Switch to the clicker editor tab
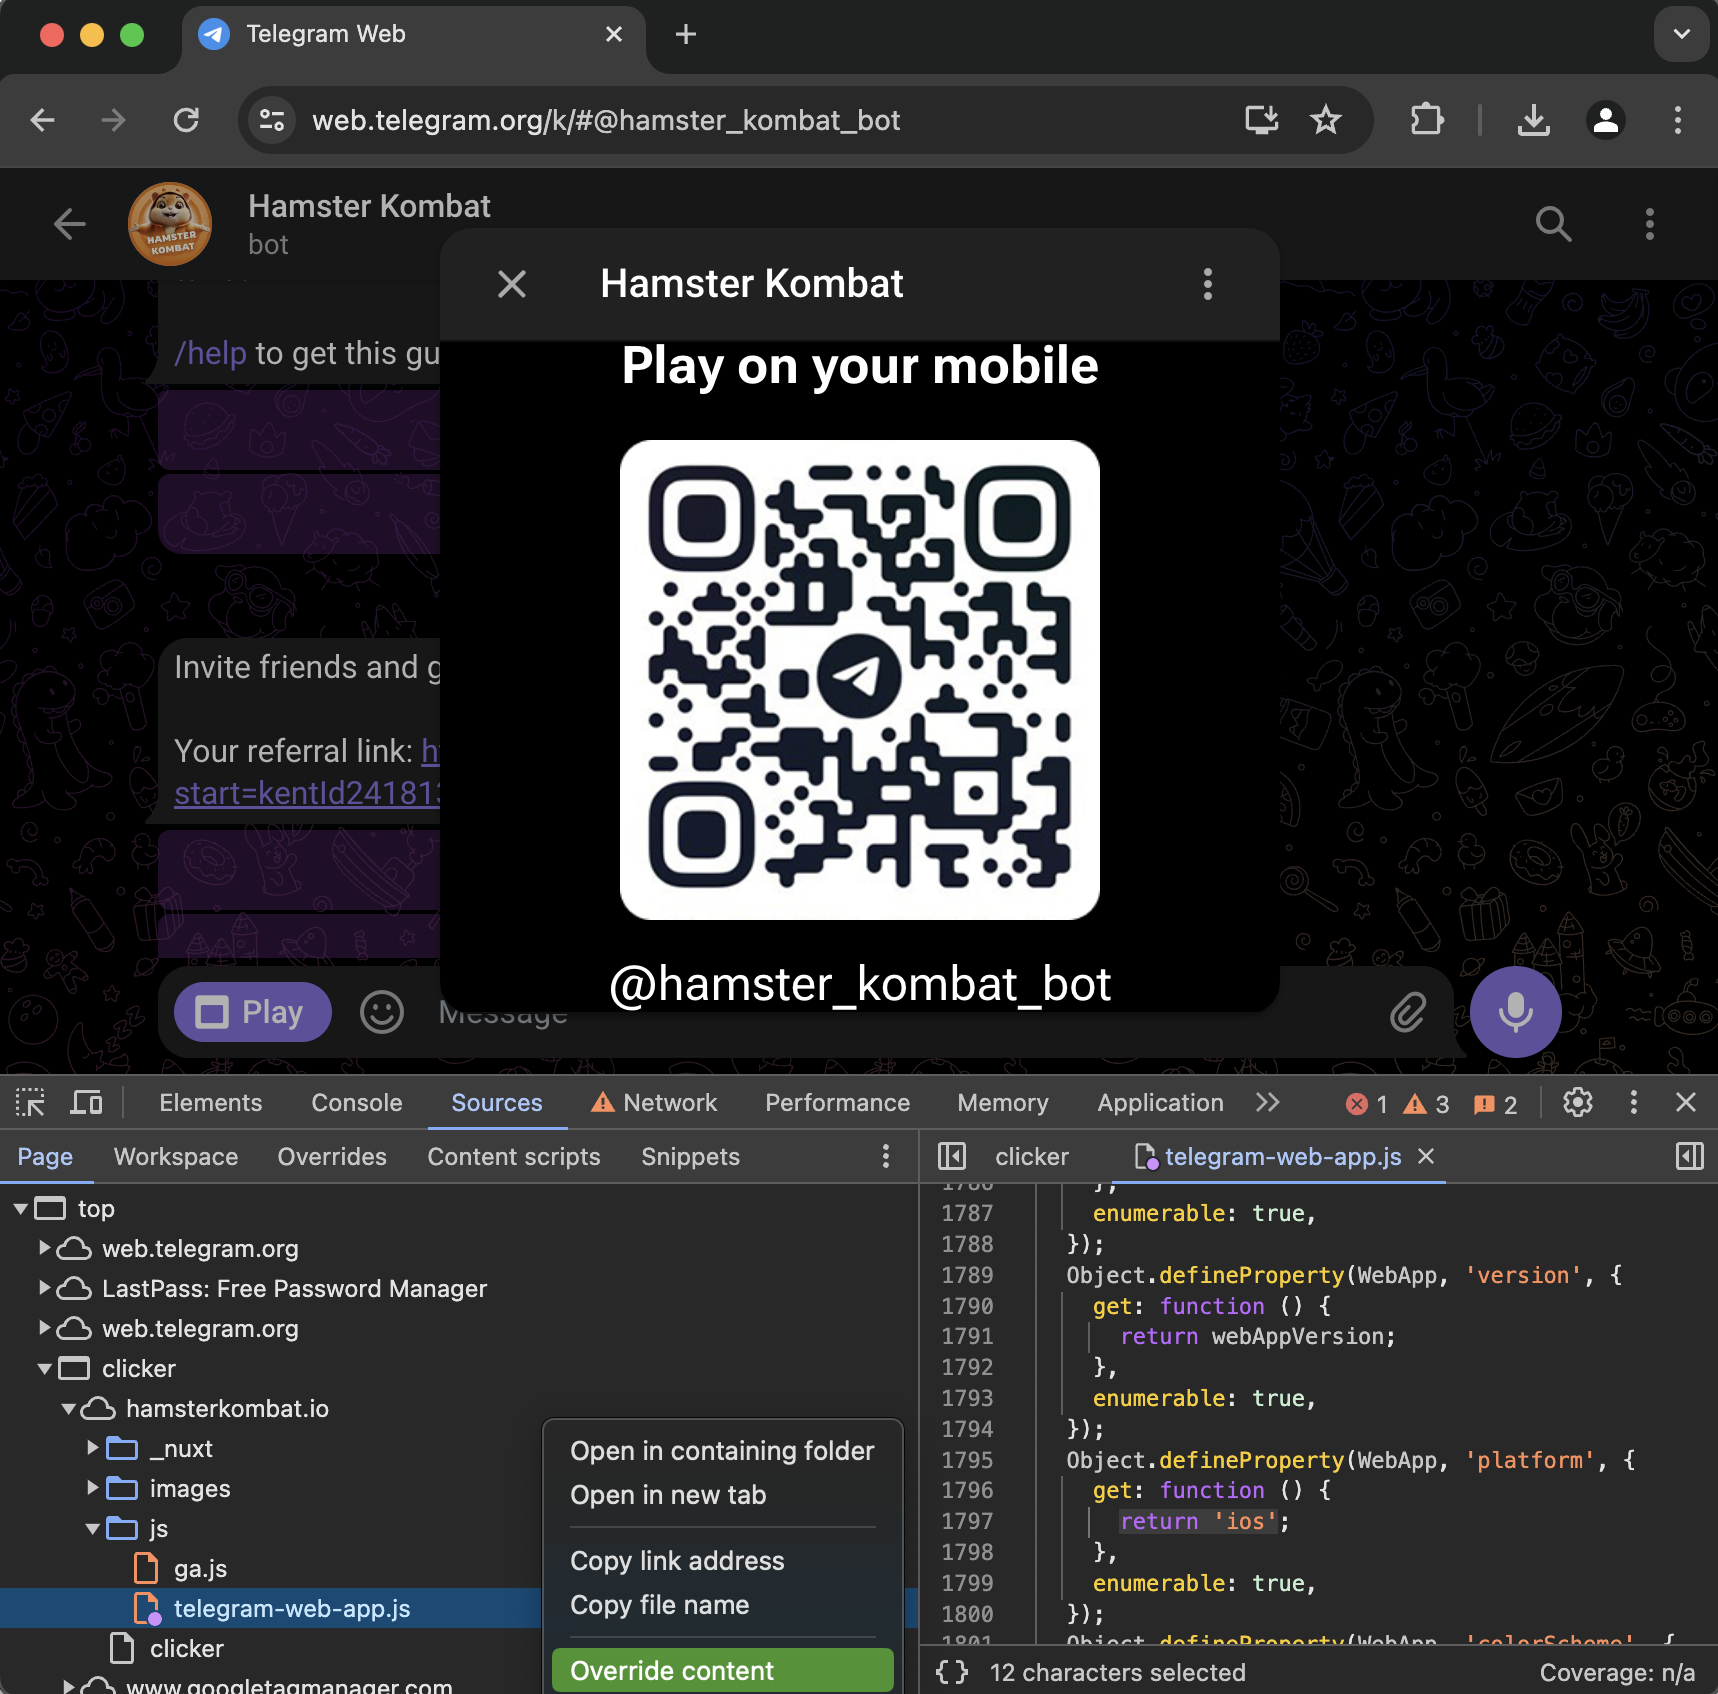Viewport: 1718px width, 1694px height. [1032, 1157]
